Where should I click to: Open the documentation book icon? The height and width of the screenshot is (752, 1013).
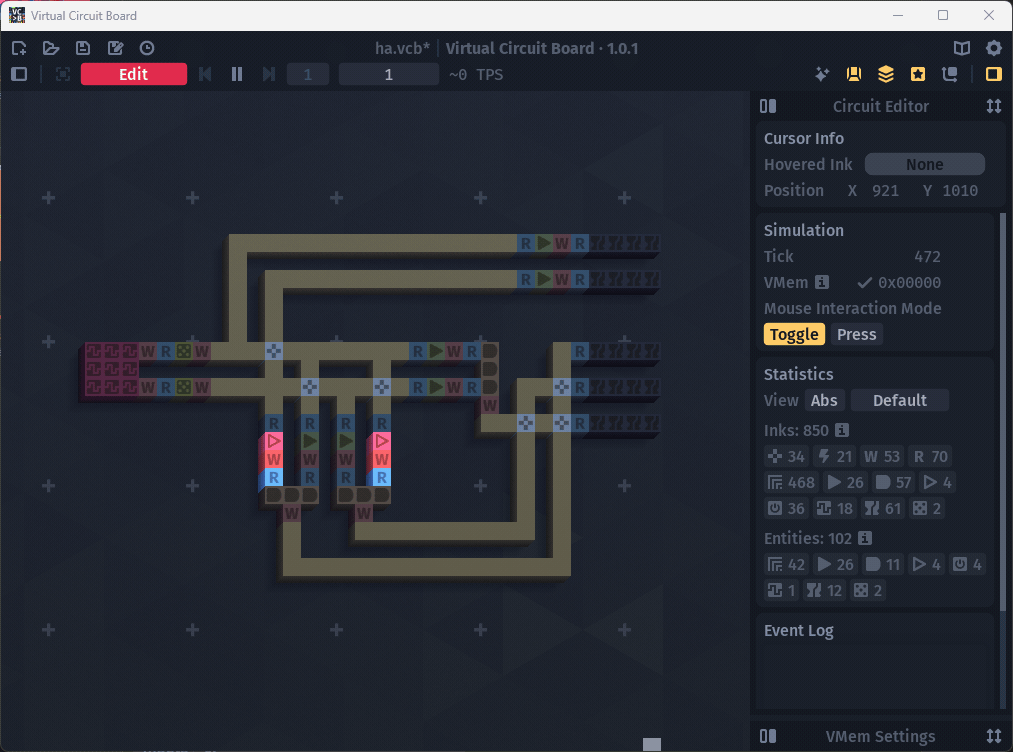[962, 48]
